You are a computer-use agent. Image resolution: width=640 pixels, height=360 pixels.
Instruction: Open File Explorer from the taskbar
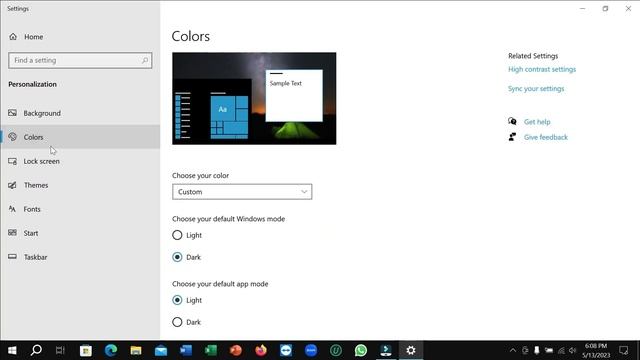point(136,350)
